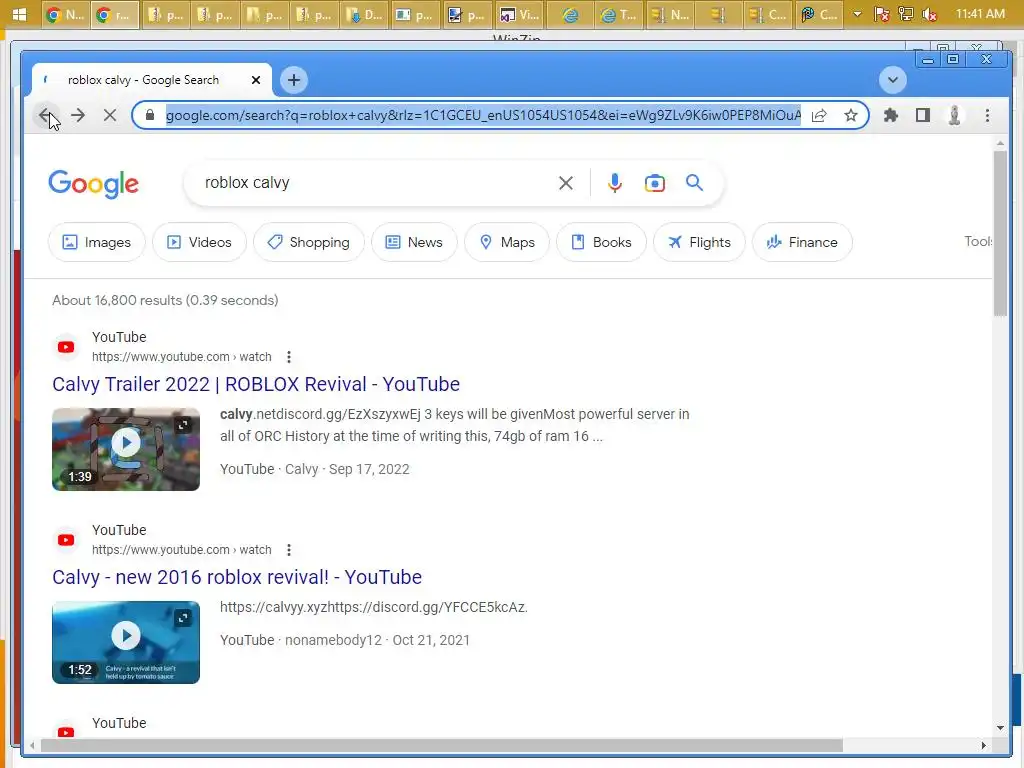Show hidden tray icons arrow
Viewport: 1024px width, 768px height.
coord(857,14)
